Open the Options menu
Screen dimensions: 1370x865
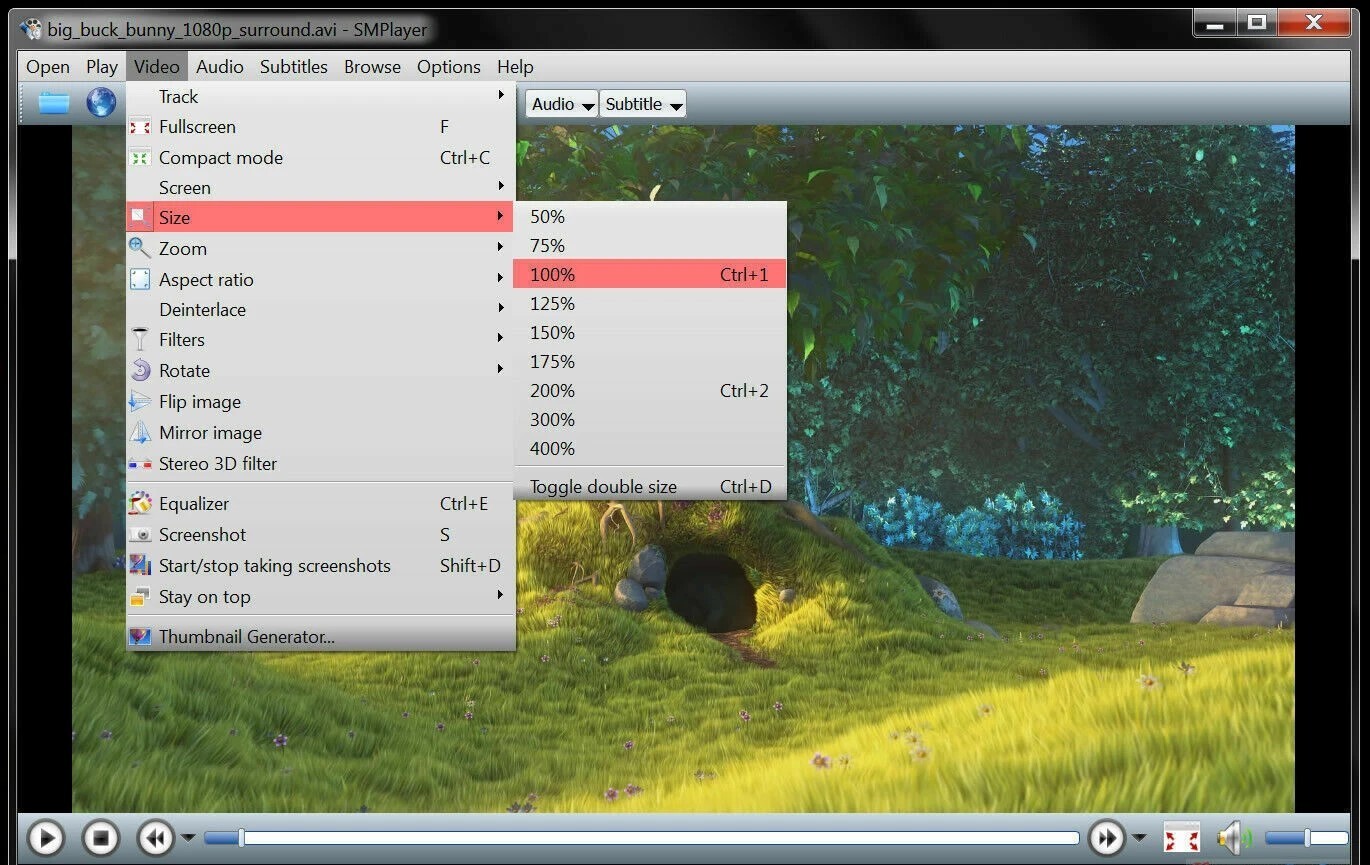coord(449,67)
